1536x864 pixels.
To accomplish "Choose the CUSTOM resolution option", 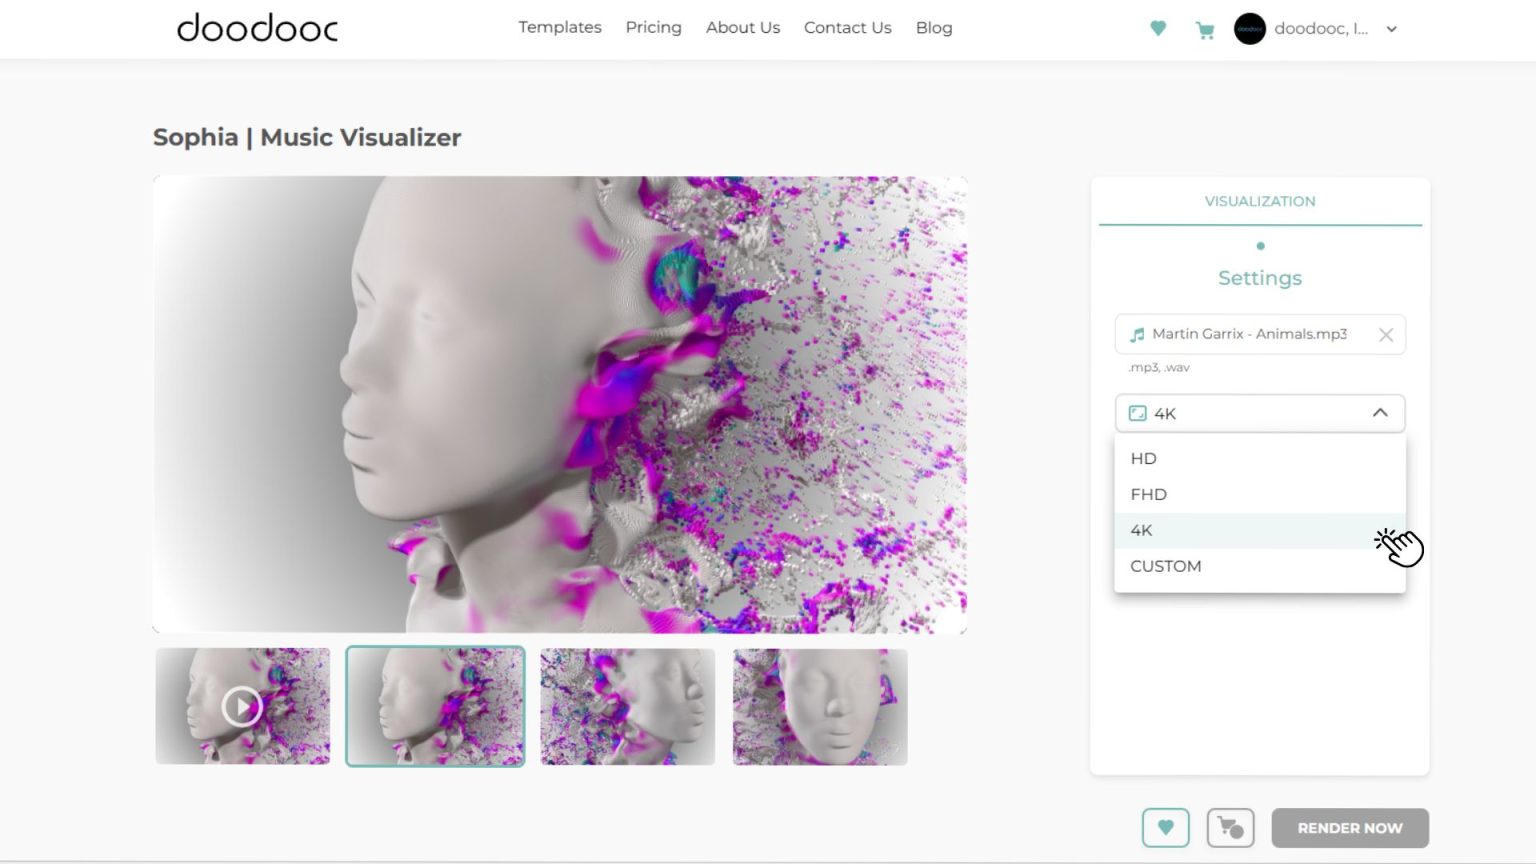I will [x=1165, y=566].
